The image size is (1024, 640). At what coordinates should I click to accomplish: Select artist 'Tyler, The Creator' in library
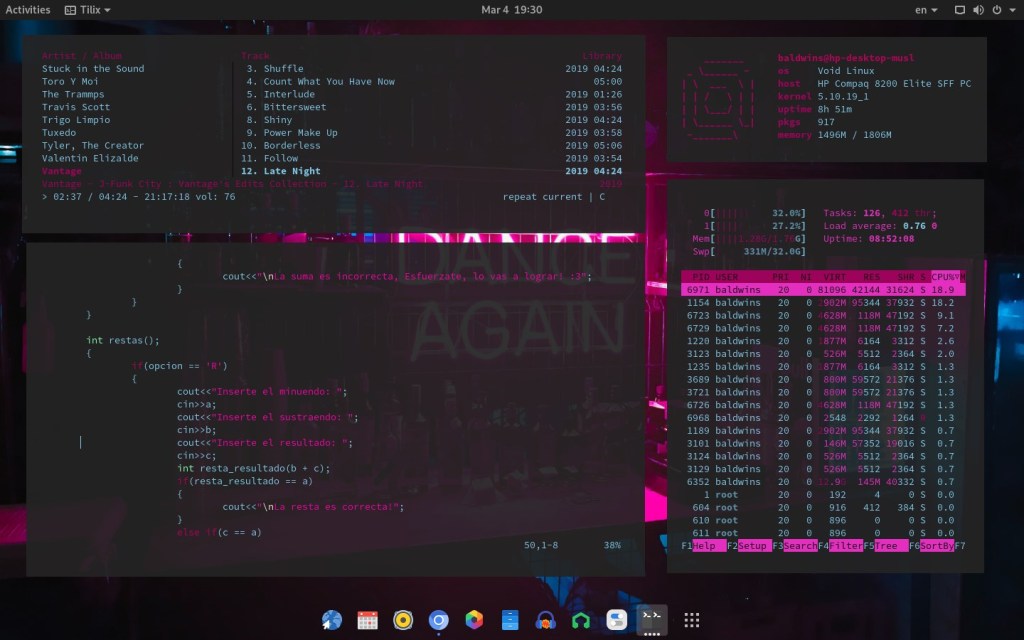92,145
